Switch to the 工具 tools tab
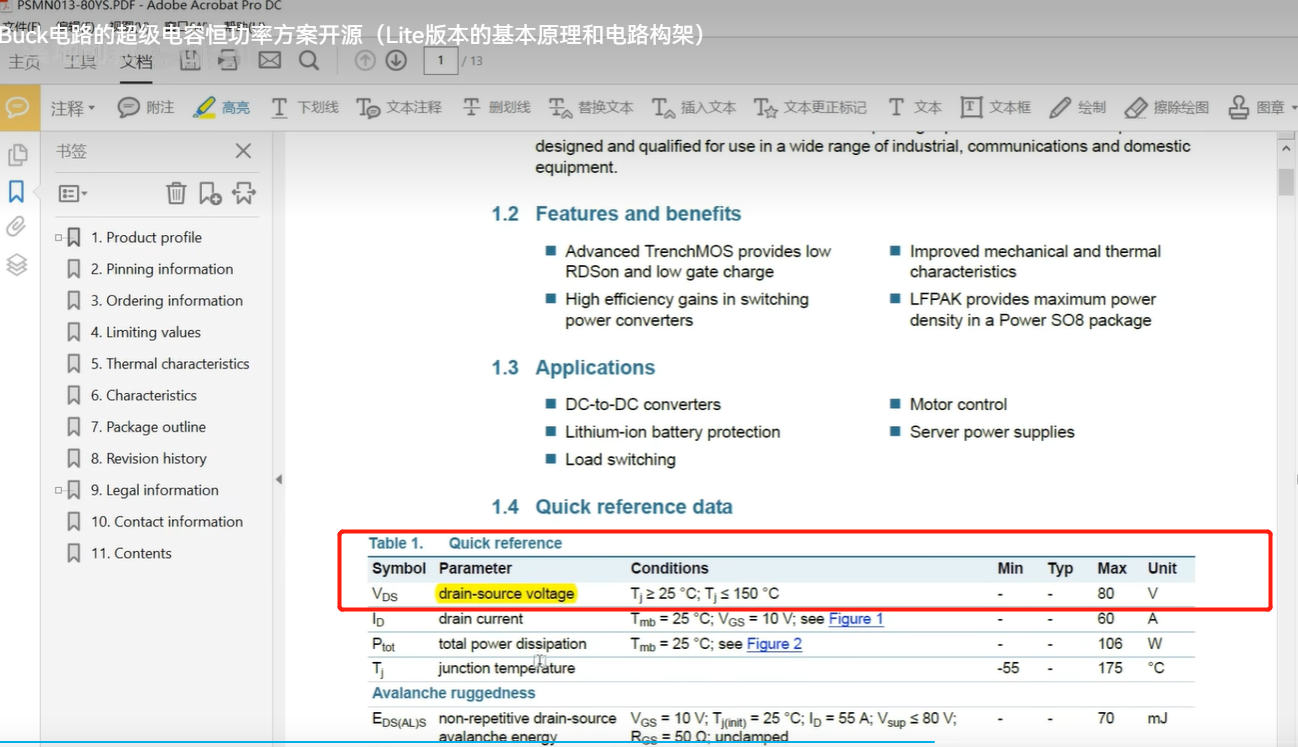The width and height of the screenshot is (1298, 747). [x=80, y=62]
